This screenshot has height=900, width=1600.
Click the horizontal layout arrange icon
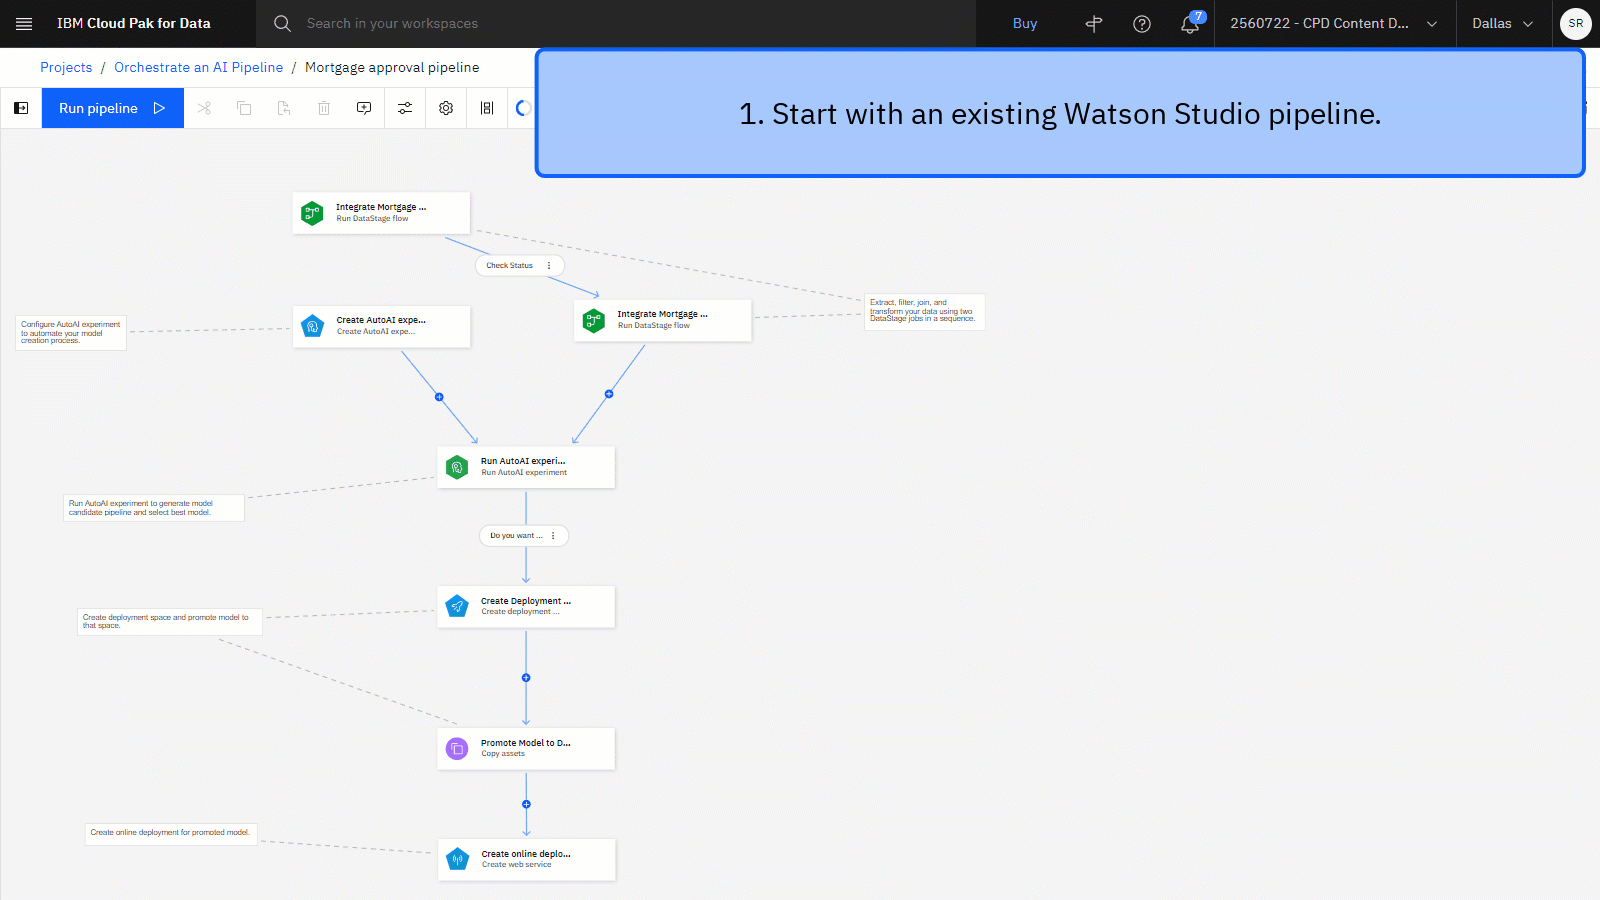click(x=486, y=108)
